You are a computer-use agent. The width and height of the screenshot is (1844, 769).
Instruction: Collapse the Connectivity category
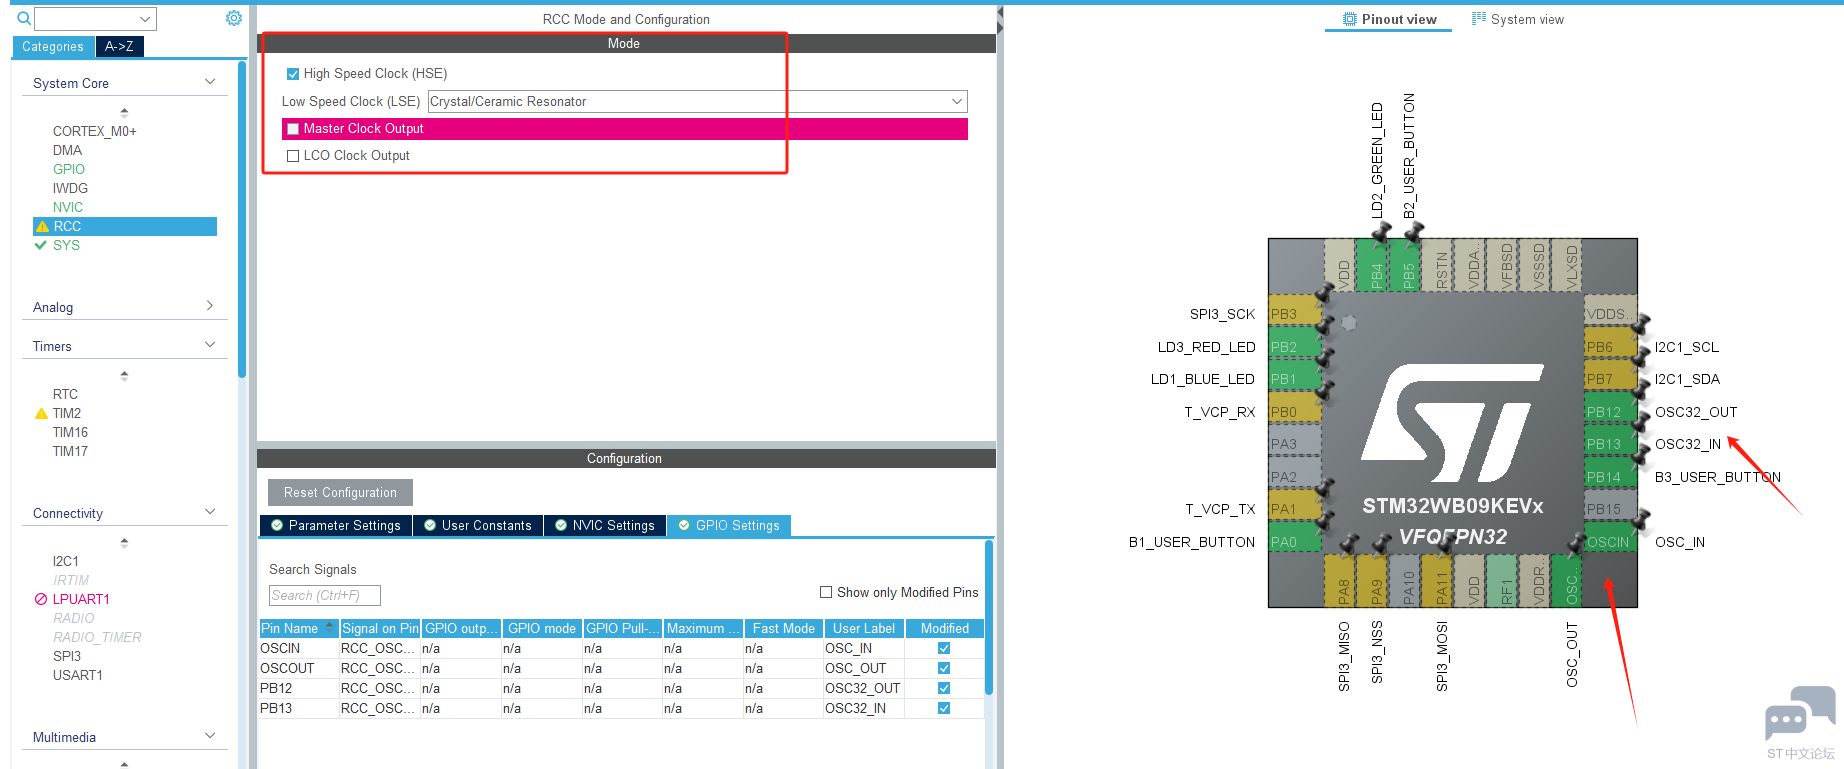coord(210,512)
